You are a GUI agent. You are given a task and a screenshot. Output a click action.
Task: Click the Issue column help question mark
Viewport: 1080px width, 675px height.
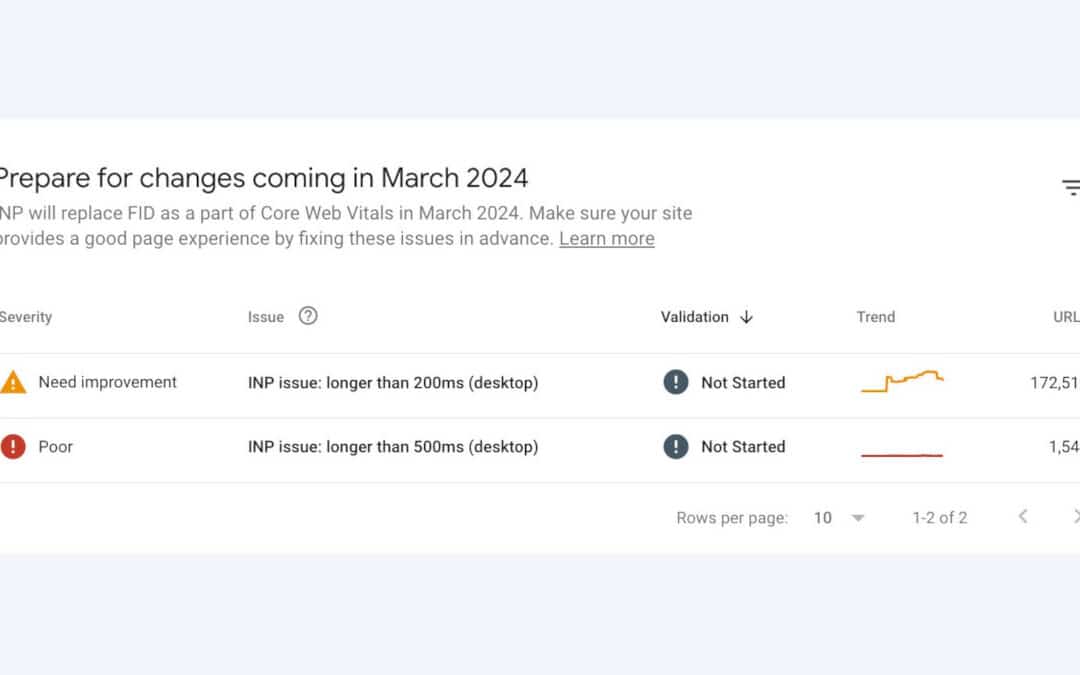(308, 315)
